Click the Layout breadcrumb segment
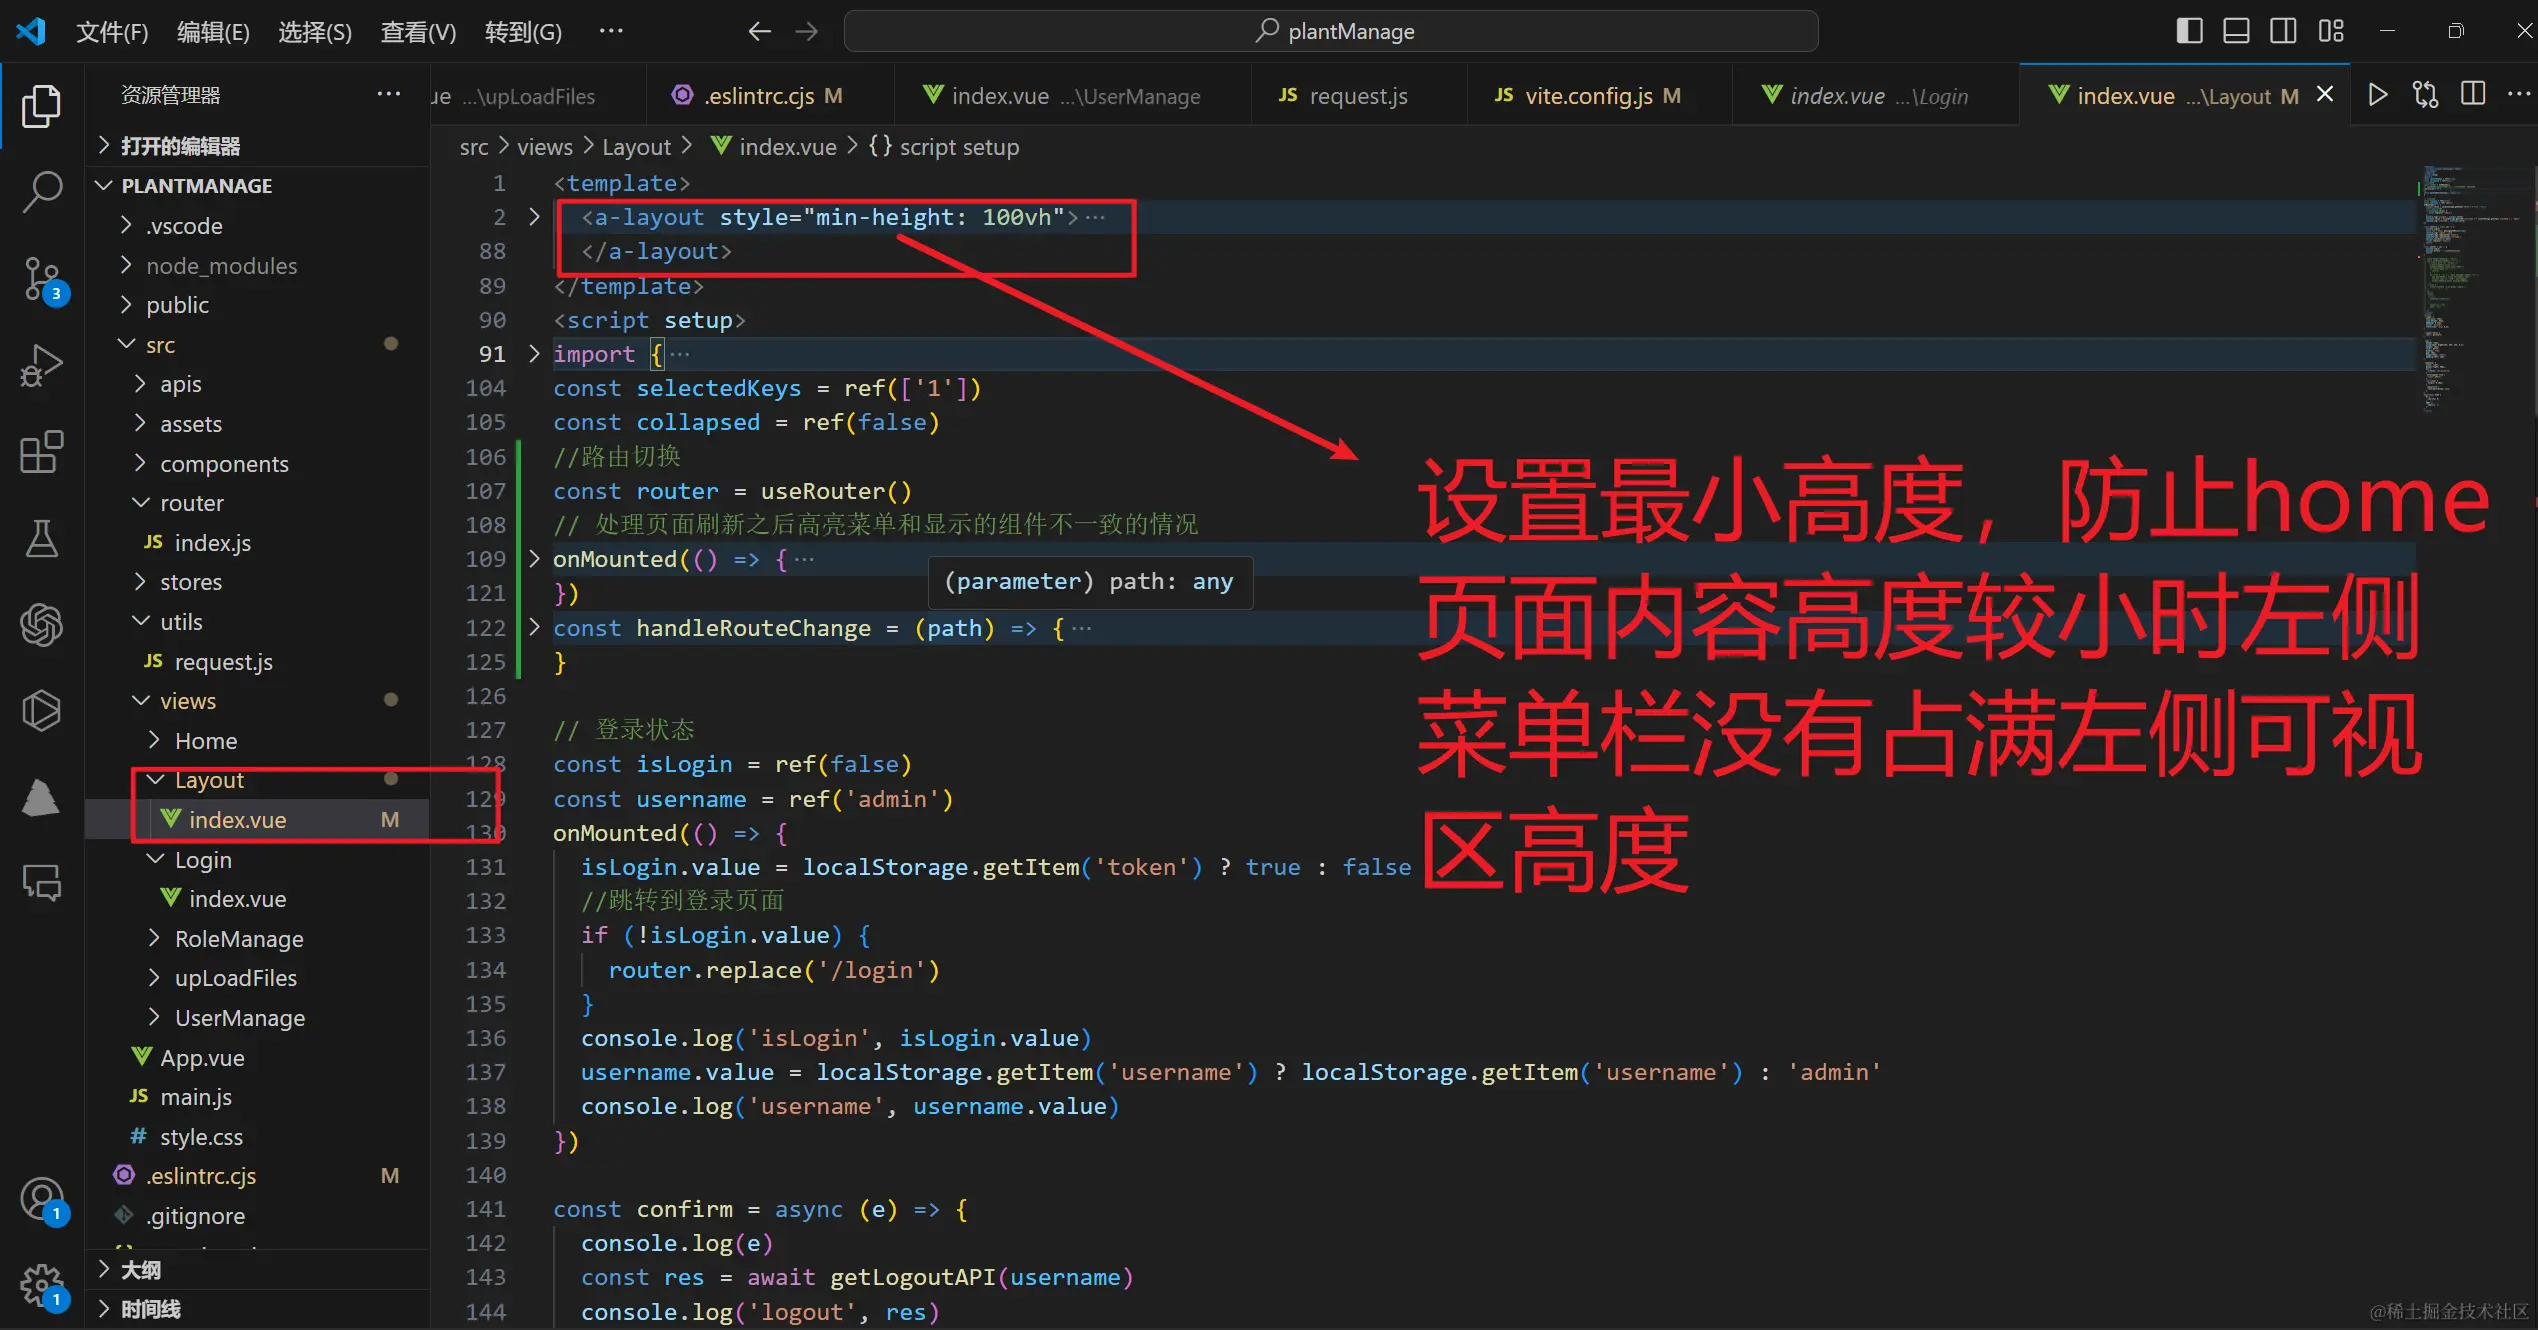2538x1330 pixels. tap(636, 147)
